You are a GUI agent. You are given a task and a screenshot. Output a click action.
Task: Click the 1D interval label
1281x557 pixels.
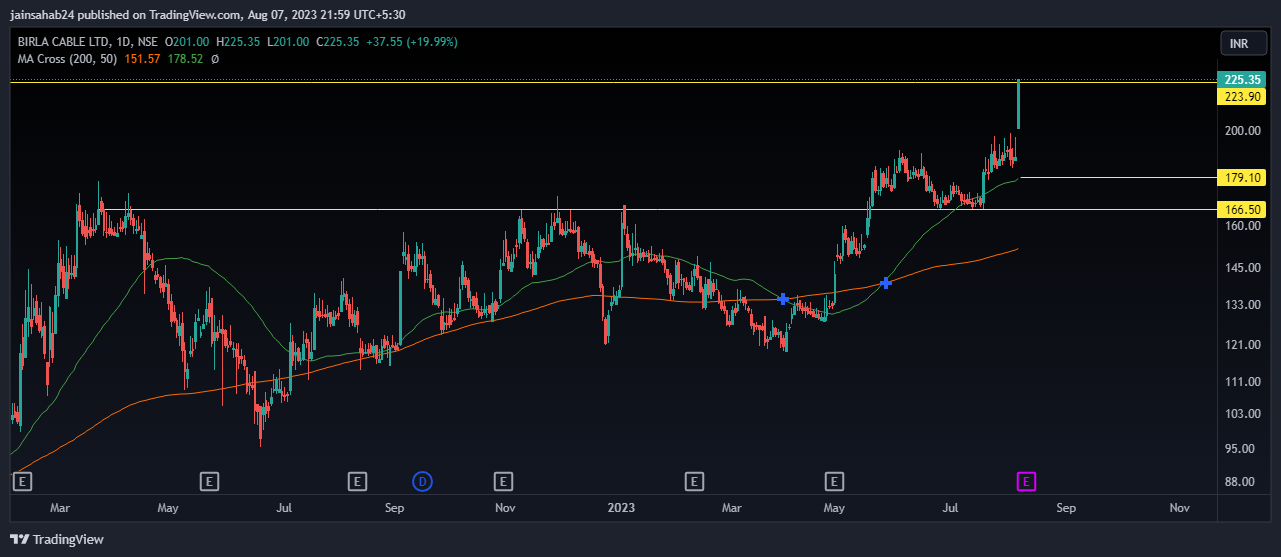point(122,42)
